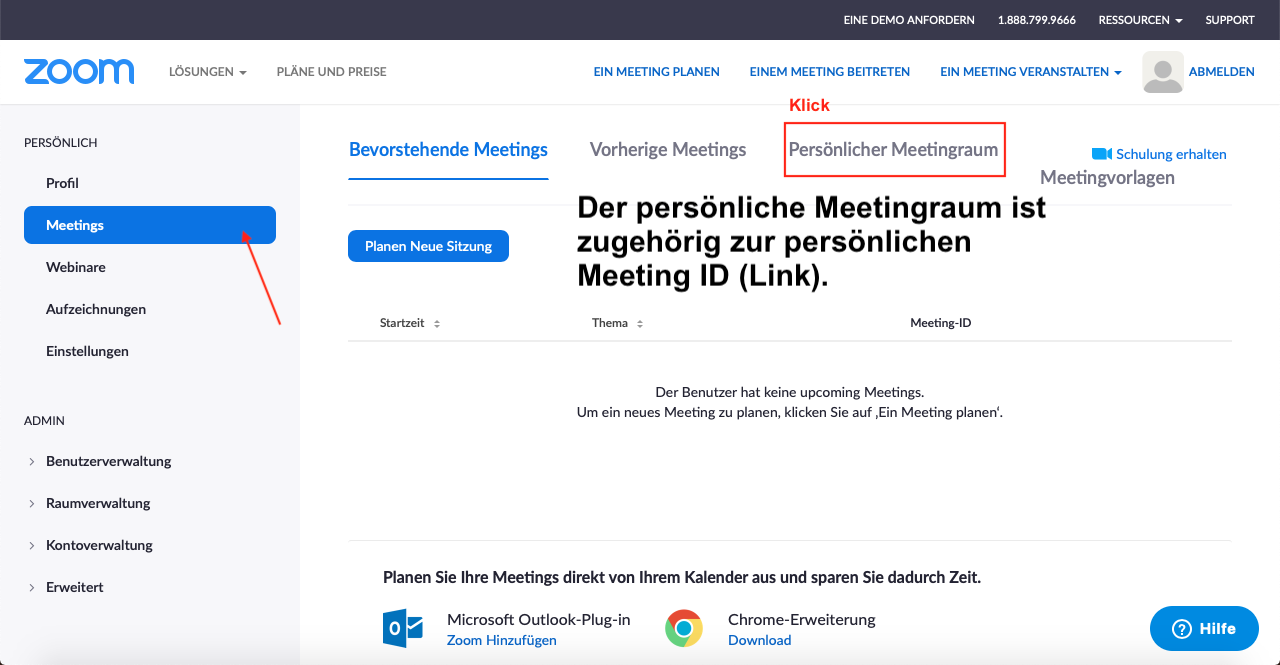Expand the Lösungen dropdown
Screen dimensions: 1280x665
[207, 72]
